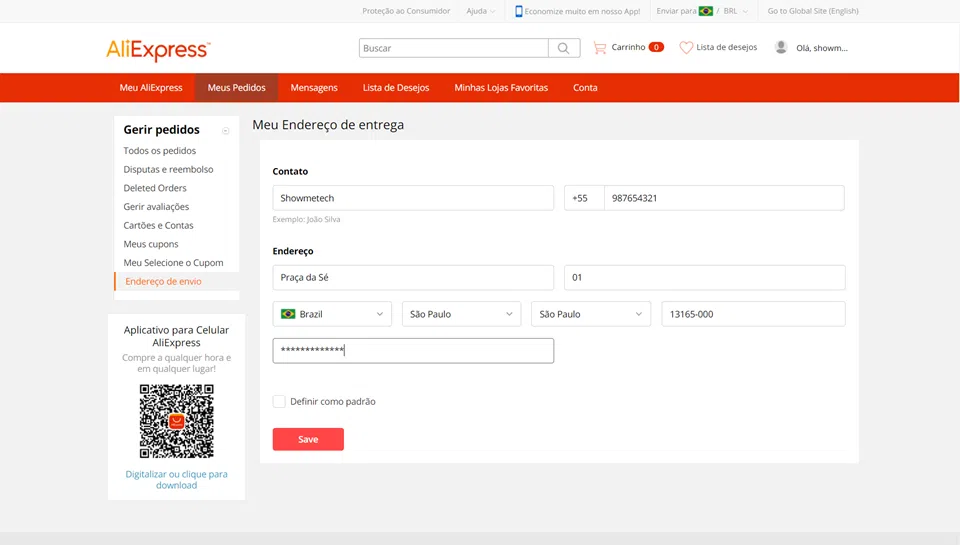The height and width of the screenshot is (545, 960).
Task: Open the São Paulo state dropdown
Action: click(x=462, y=314)
